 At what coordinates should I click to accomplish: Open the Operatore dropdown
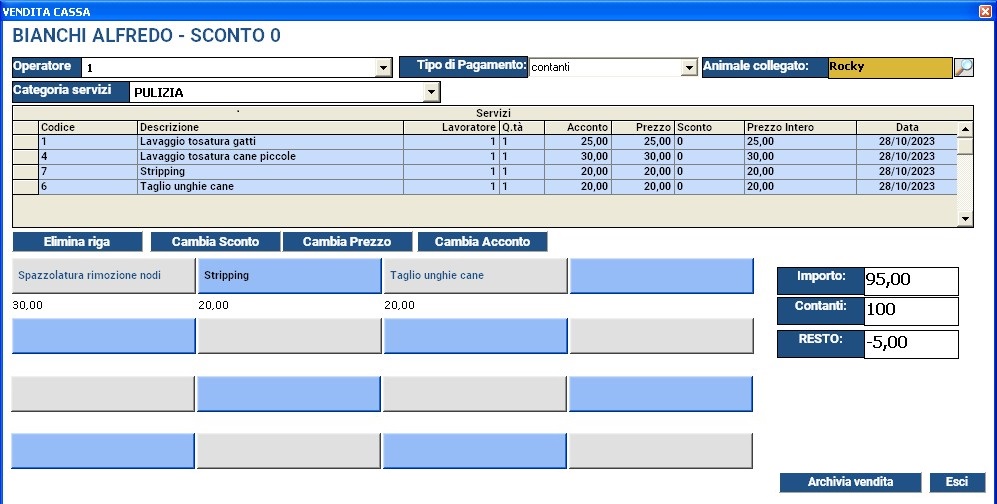(x=382, y=68)
